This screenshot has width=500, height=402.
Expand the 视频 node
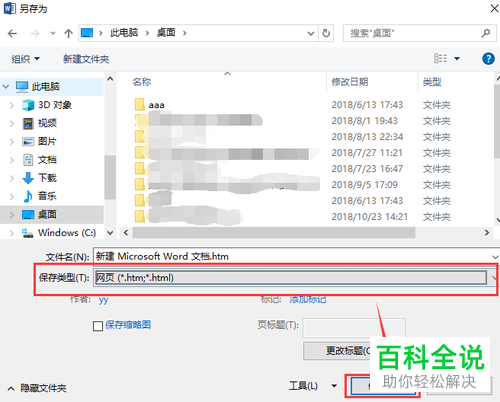click(x=12, y=123)
